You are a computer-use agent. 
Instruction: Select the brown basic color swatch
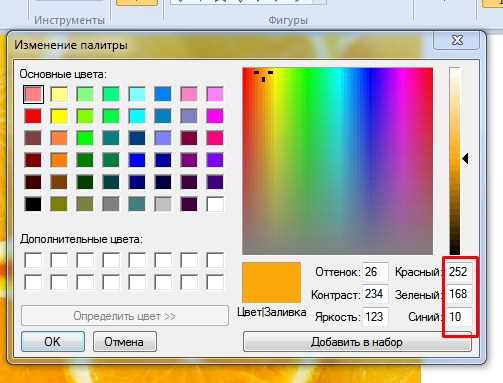[59, 182]
